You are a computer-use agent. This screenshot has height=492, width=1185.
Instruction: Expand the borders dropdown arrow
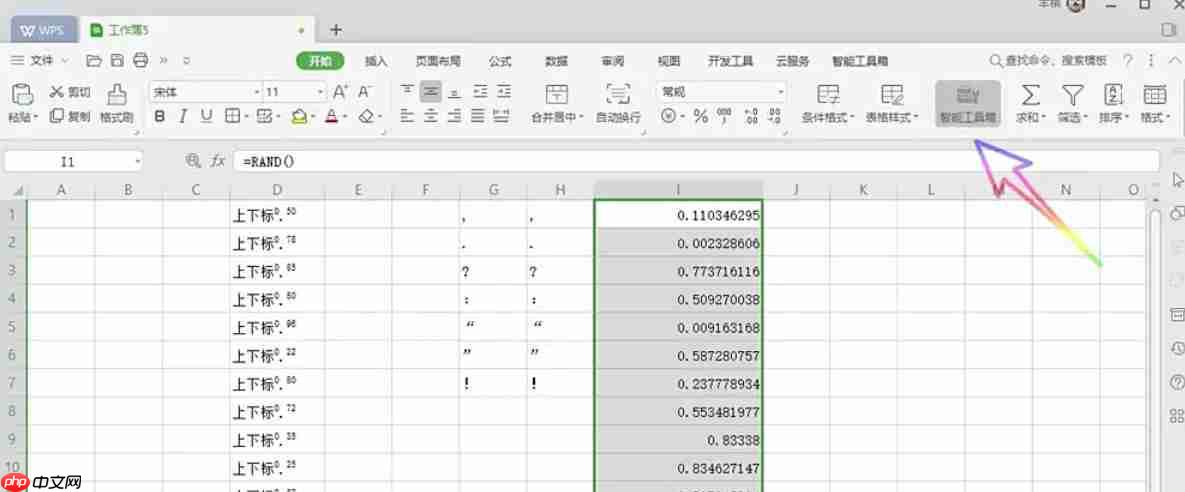(248, 116)
